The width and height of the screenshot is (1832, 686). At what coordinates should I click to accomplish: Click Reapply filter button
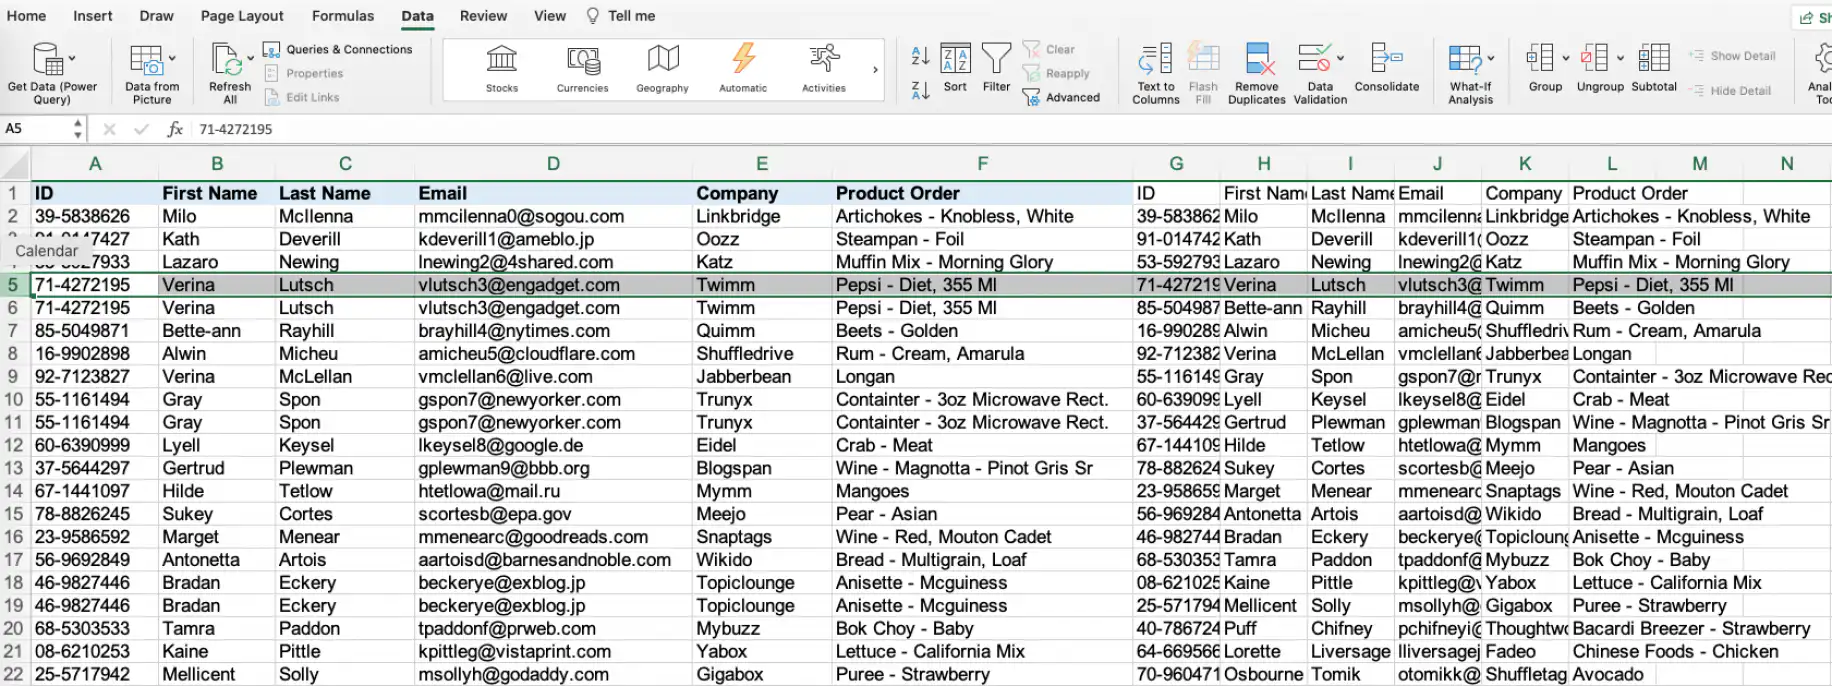[x=1056, y=74]
